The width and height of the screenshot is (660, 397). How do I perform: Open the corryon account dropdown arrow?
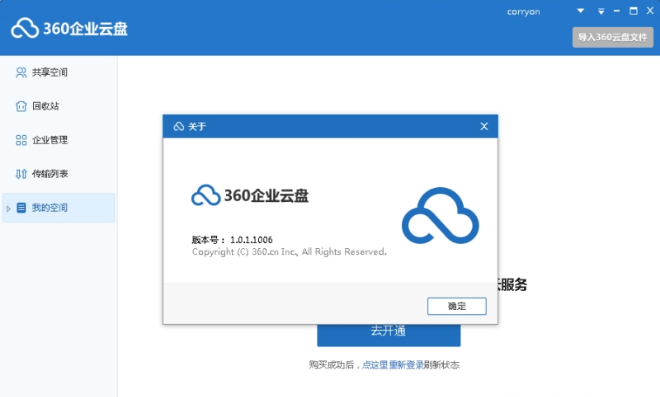580,11
